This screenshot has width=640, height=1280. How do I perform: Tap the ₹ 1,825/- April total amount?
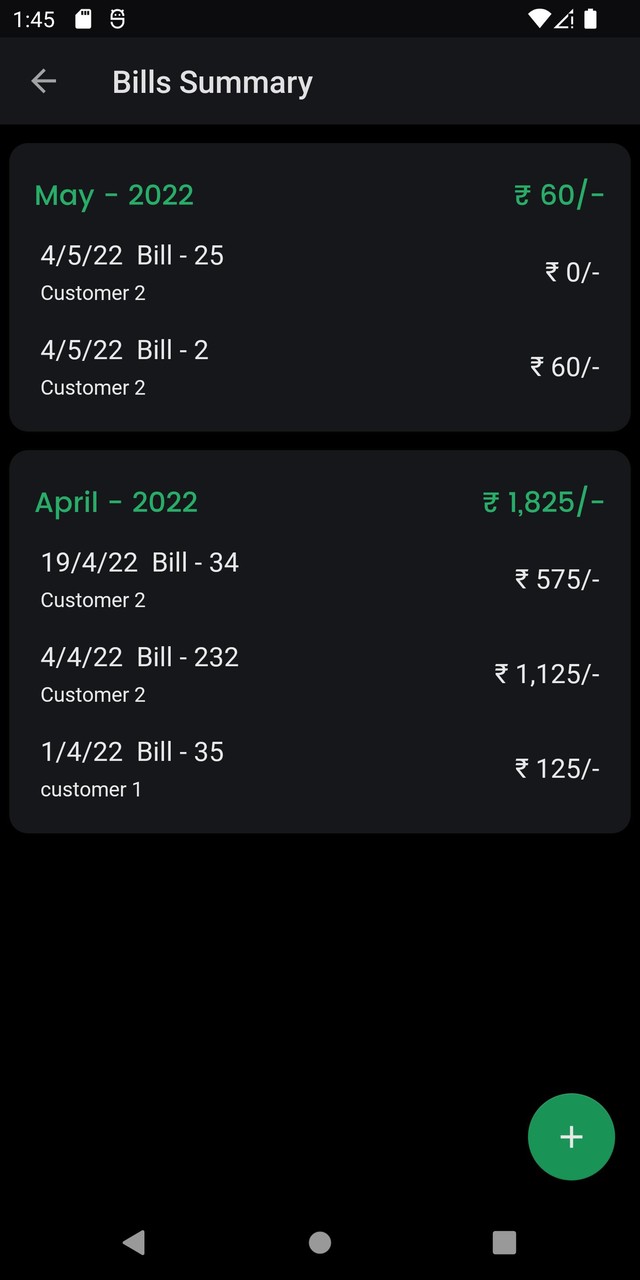pos(541,501)
